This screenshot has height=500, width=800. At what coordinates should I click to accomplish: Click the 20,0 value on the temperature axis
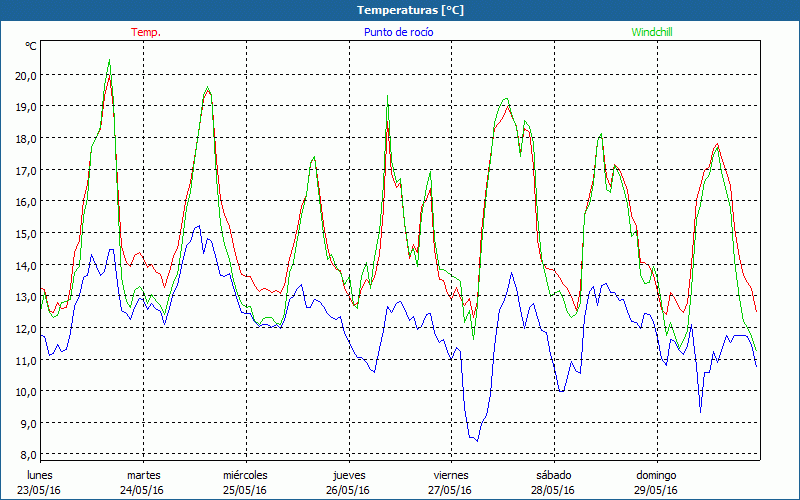coord(25,75)
